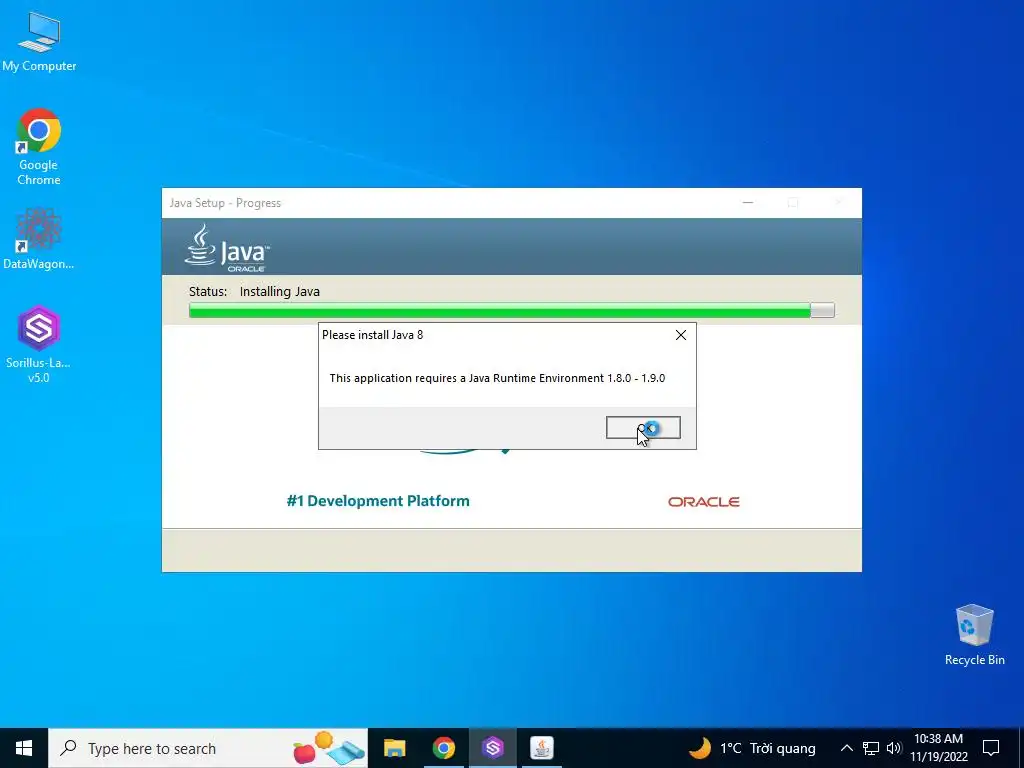This screenshot has height=768, width=1024.
Task: Click the Java Oracle logo in the setup header
Action: [227, 248]
